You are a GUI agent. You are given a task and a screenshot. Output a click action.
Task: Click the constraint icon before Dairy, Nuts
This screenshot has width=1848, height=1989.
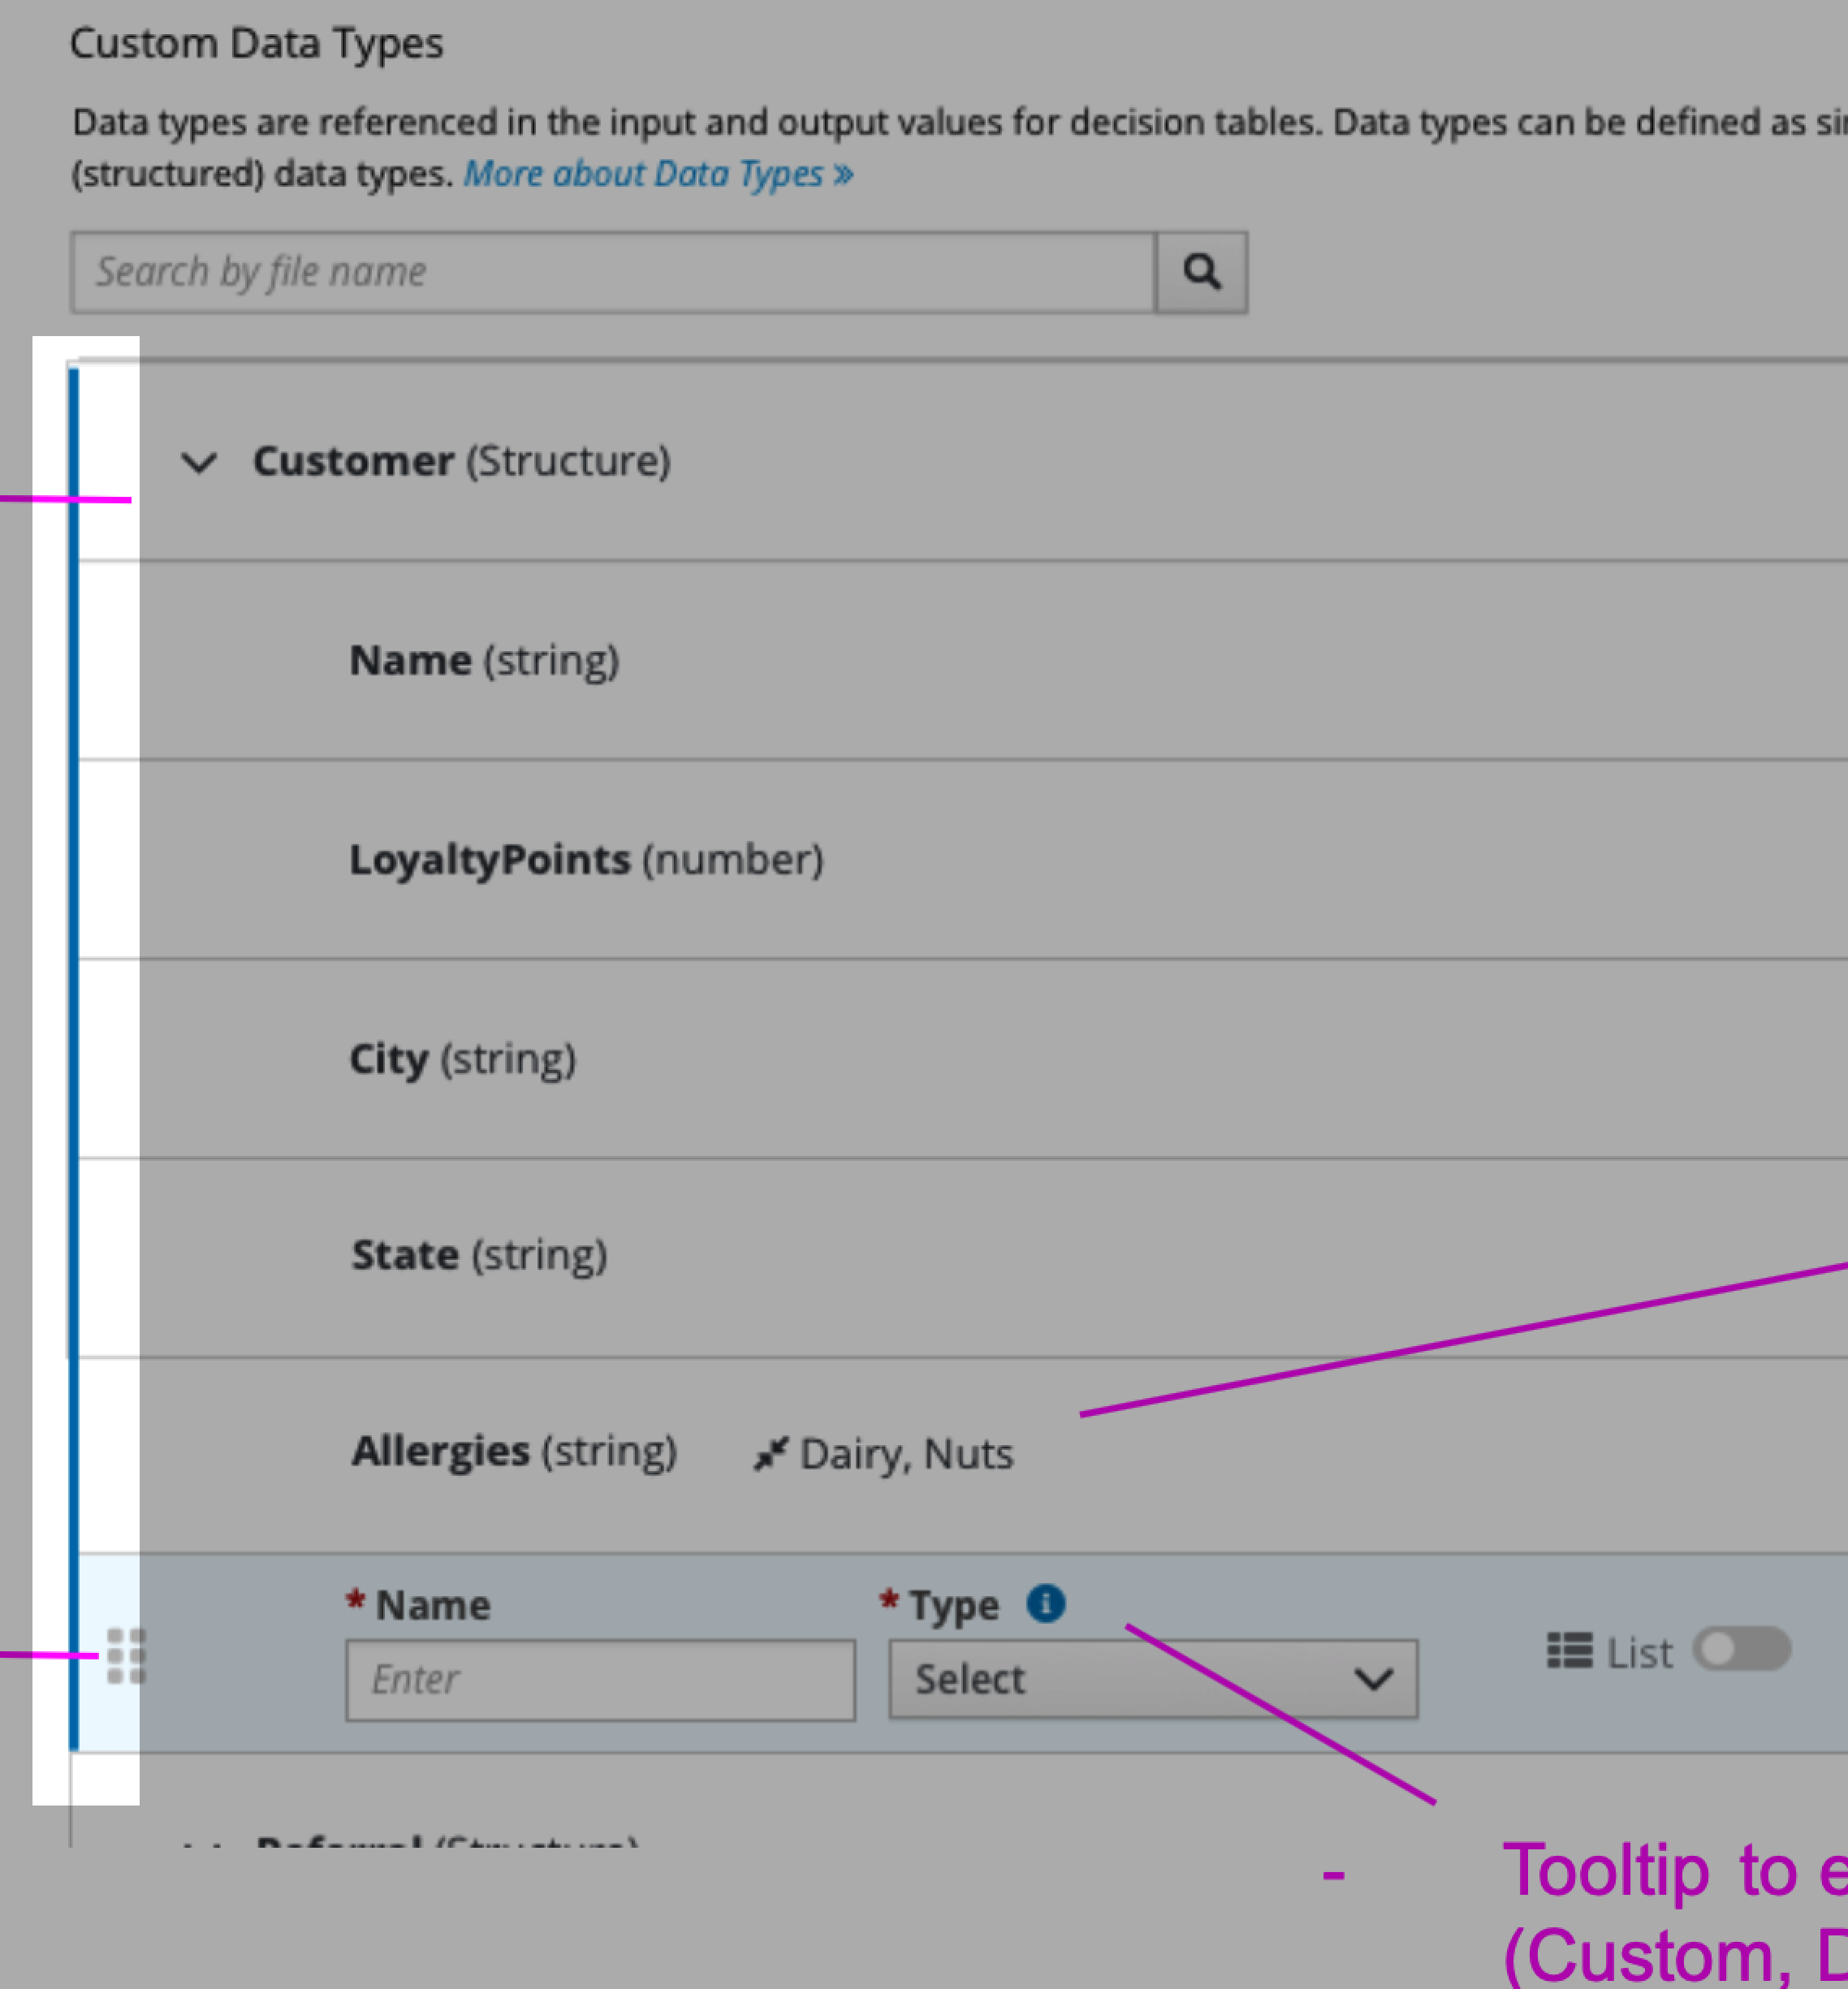[770, 1453]
